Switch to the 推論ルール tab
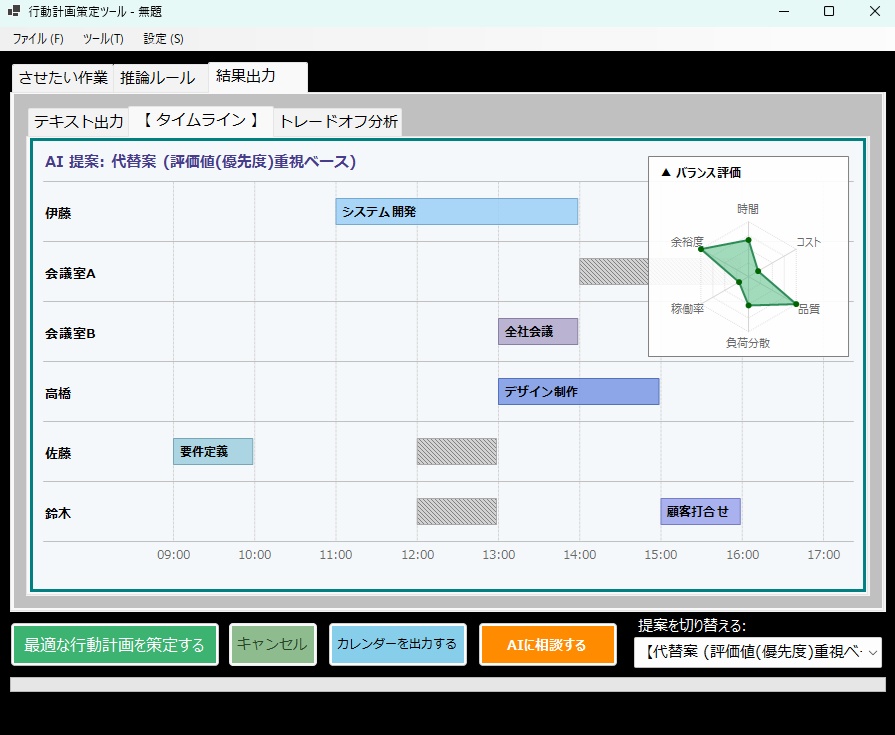Screen dimensions: 895x735 pyautogui.click(x=158, y=78)
